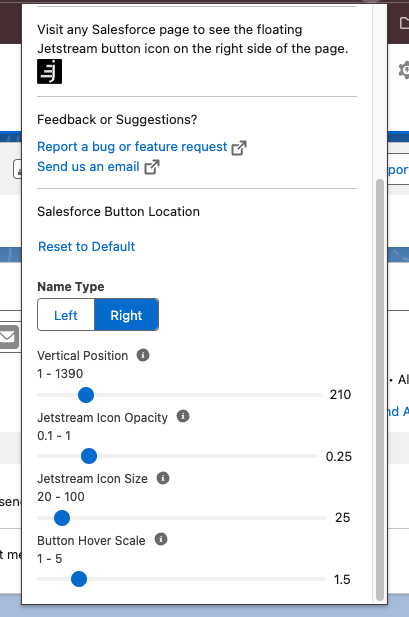Viewport: 409px width, 617px height.
Task: Open the Salesforce setup gear icon behind the popup
Action: pyautogui.click(x=404, y=71)
